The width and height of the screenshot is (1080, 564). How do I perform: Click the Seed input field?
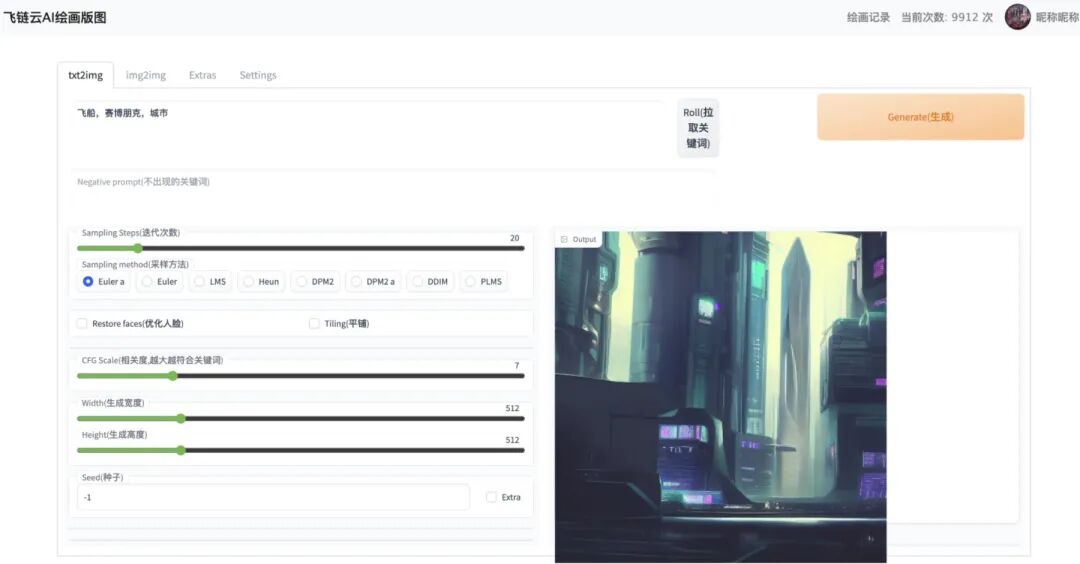[273, 497]
